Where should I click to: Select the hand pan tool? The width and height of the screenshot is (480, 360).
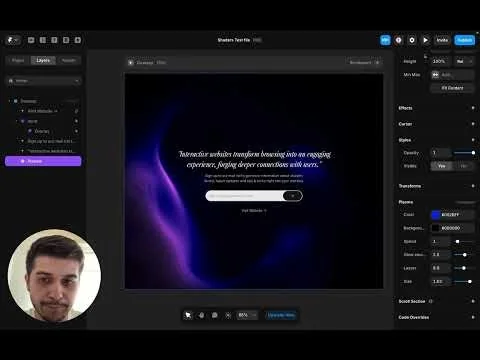[201, 315]
